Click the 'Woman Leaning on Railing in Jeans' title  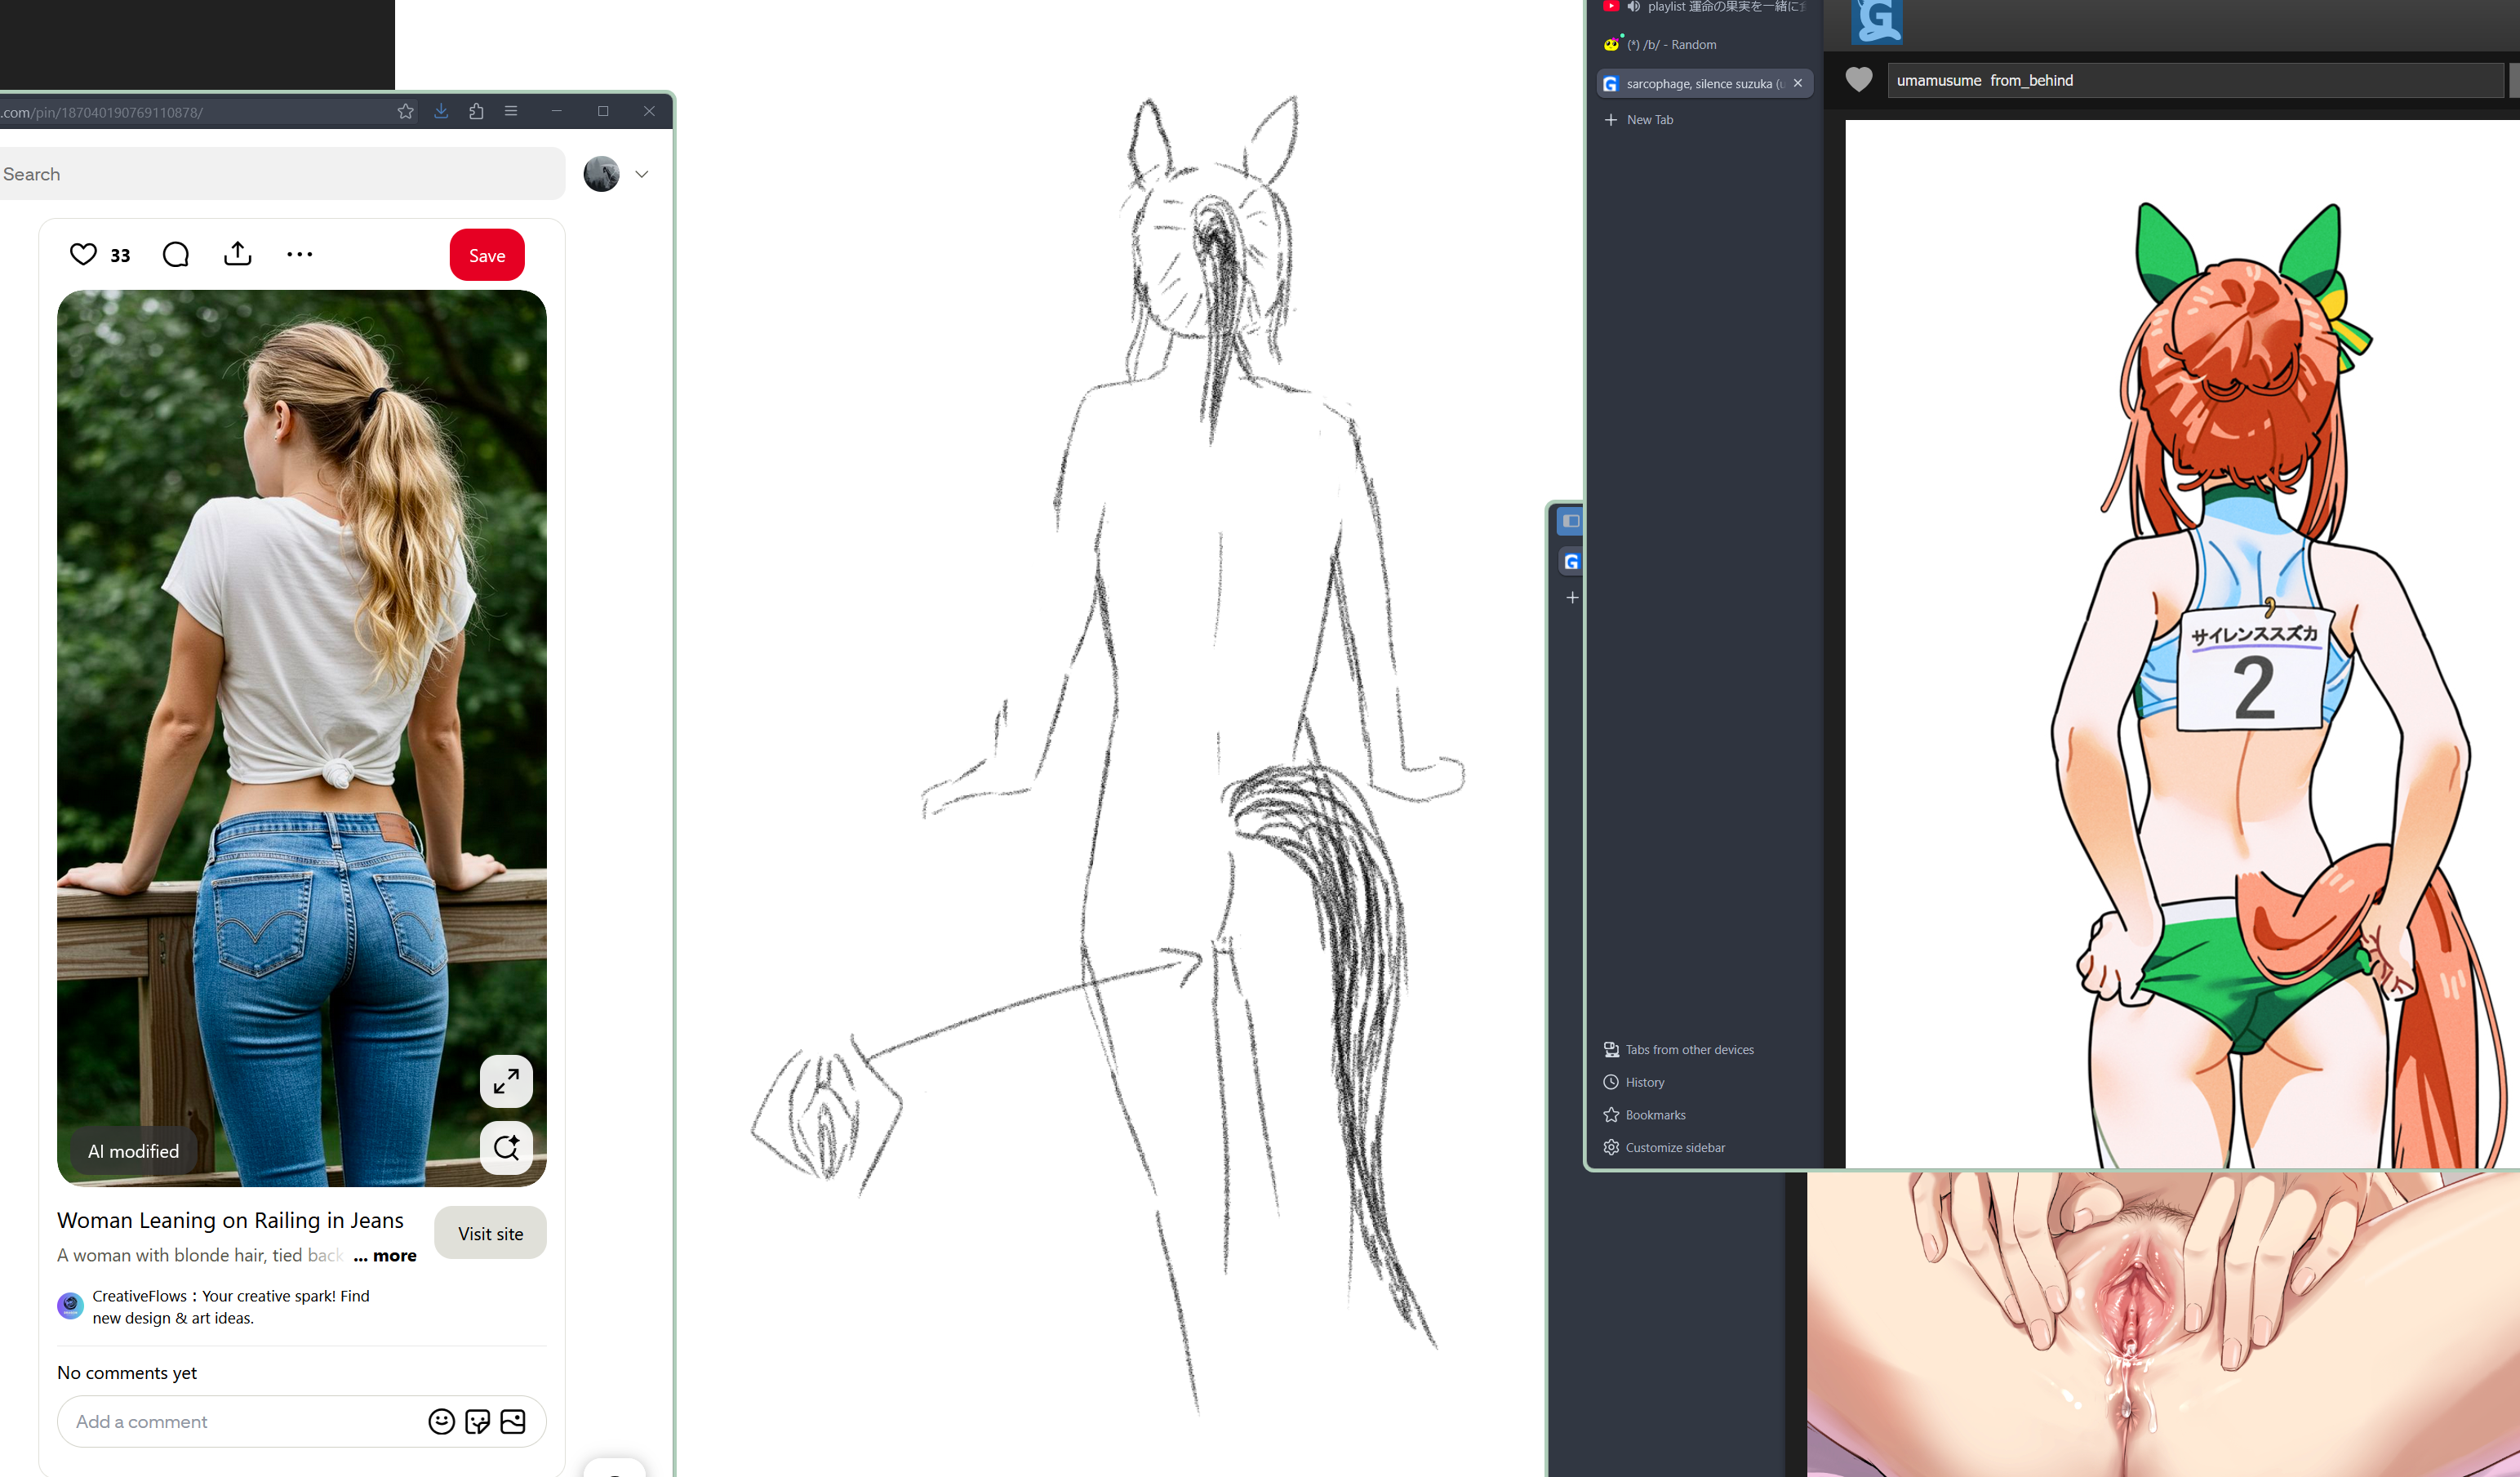[x=230, y=1220]
